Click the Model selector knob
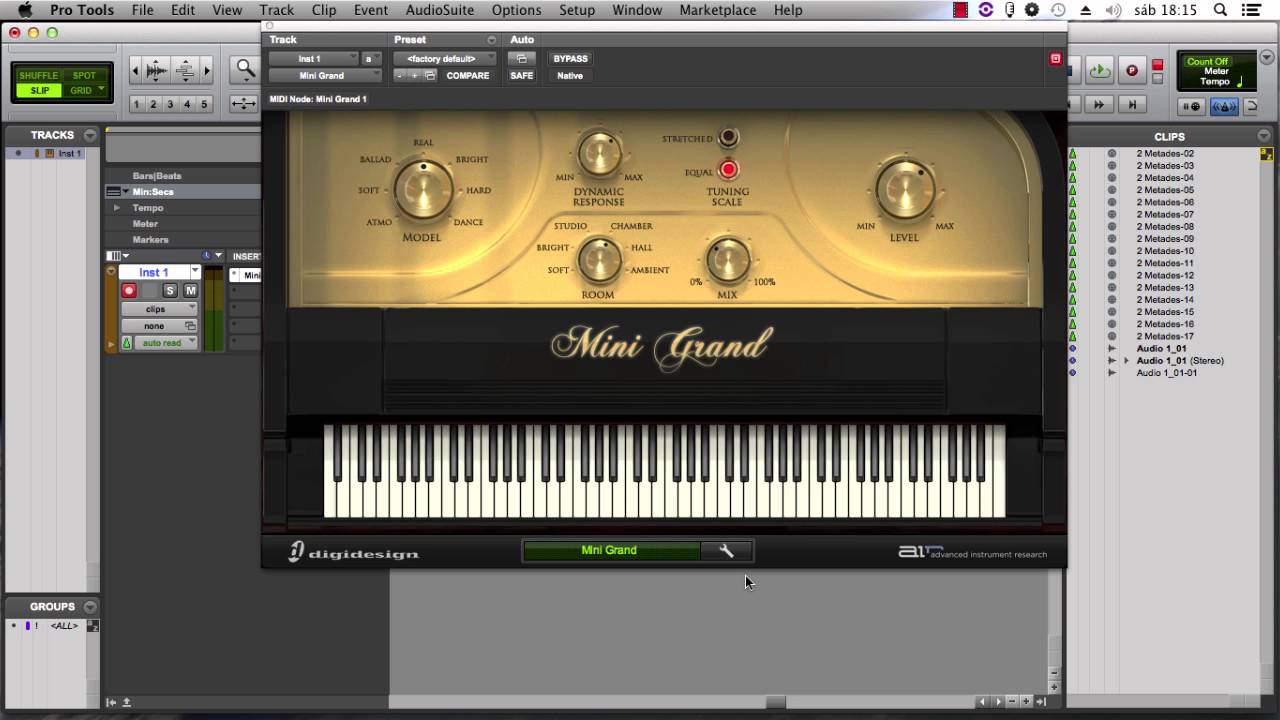 [422, 190]
